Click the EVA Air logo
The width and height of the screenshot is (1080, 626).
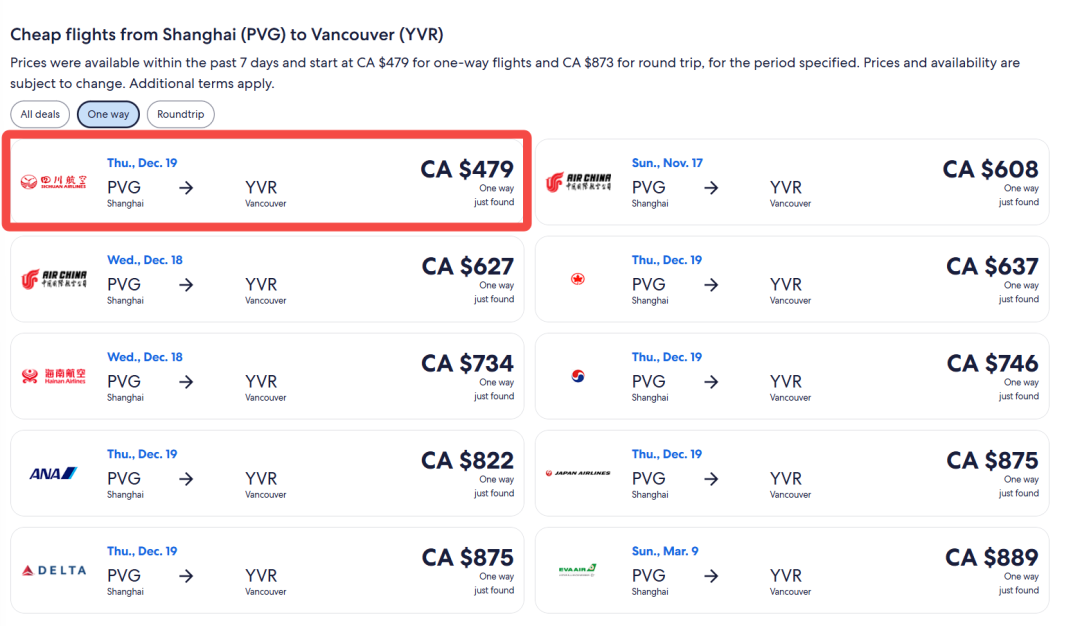[x=577, y=570]
